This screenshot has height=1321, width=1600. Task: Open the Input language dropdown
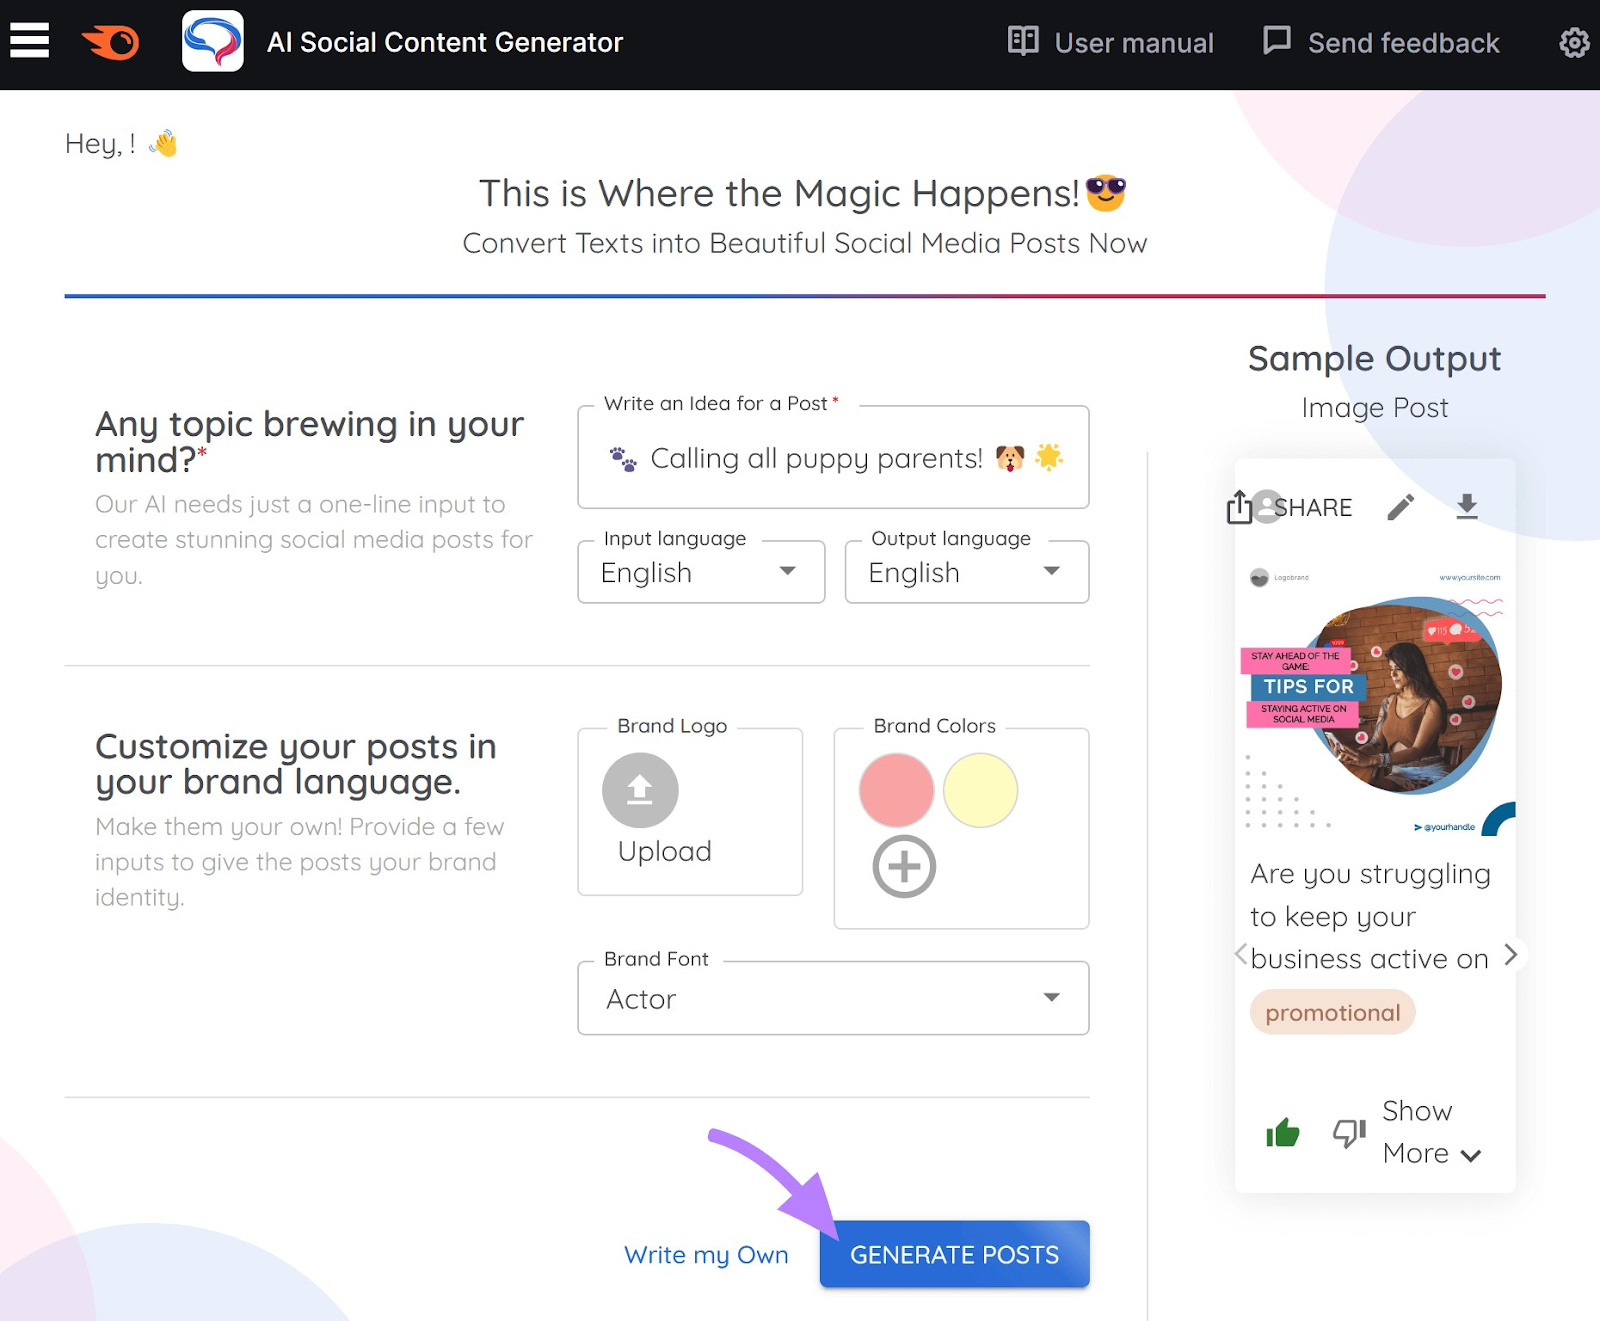700,572
